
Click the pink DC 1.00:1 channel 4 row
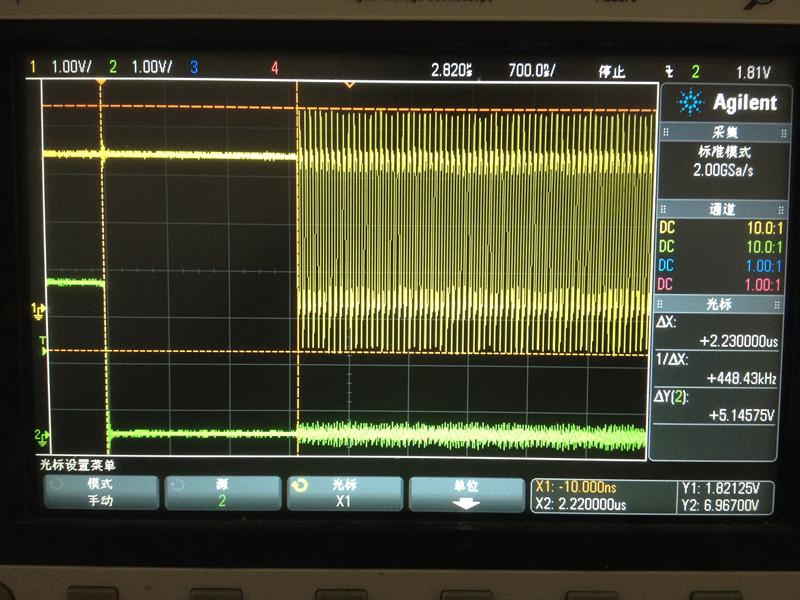719,284
